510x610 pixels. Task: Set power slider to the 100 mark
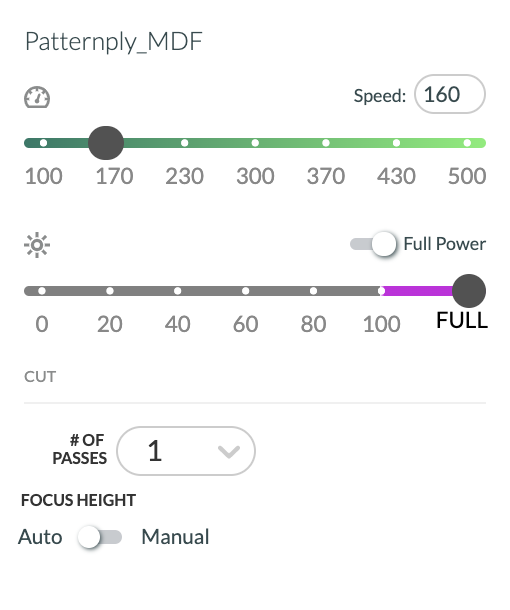tap(381, 291)
